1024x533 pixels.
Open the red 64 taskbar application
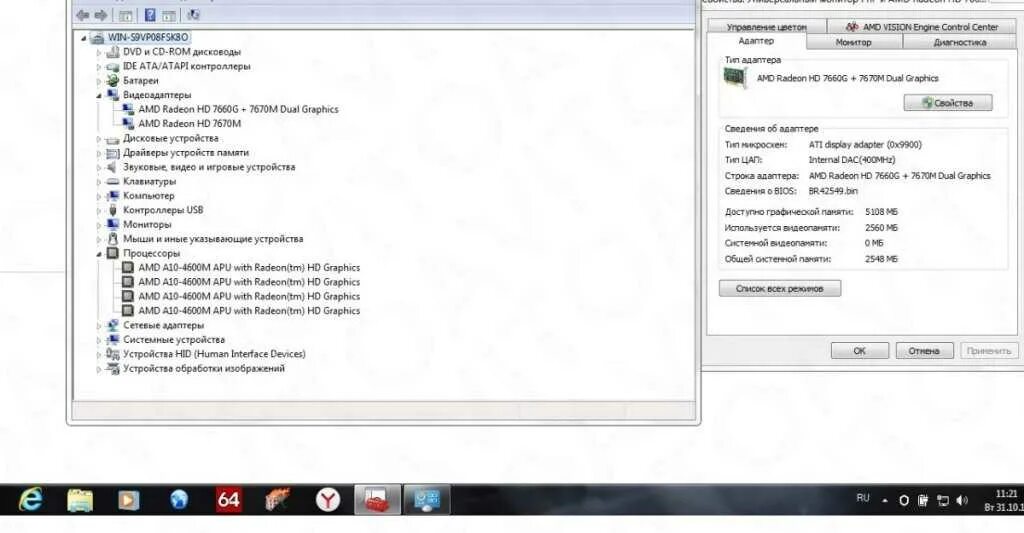(229, 500)
